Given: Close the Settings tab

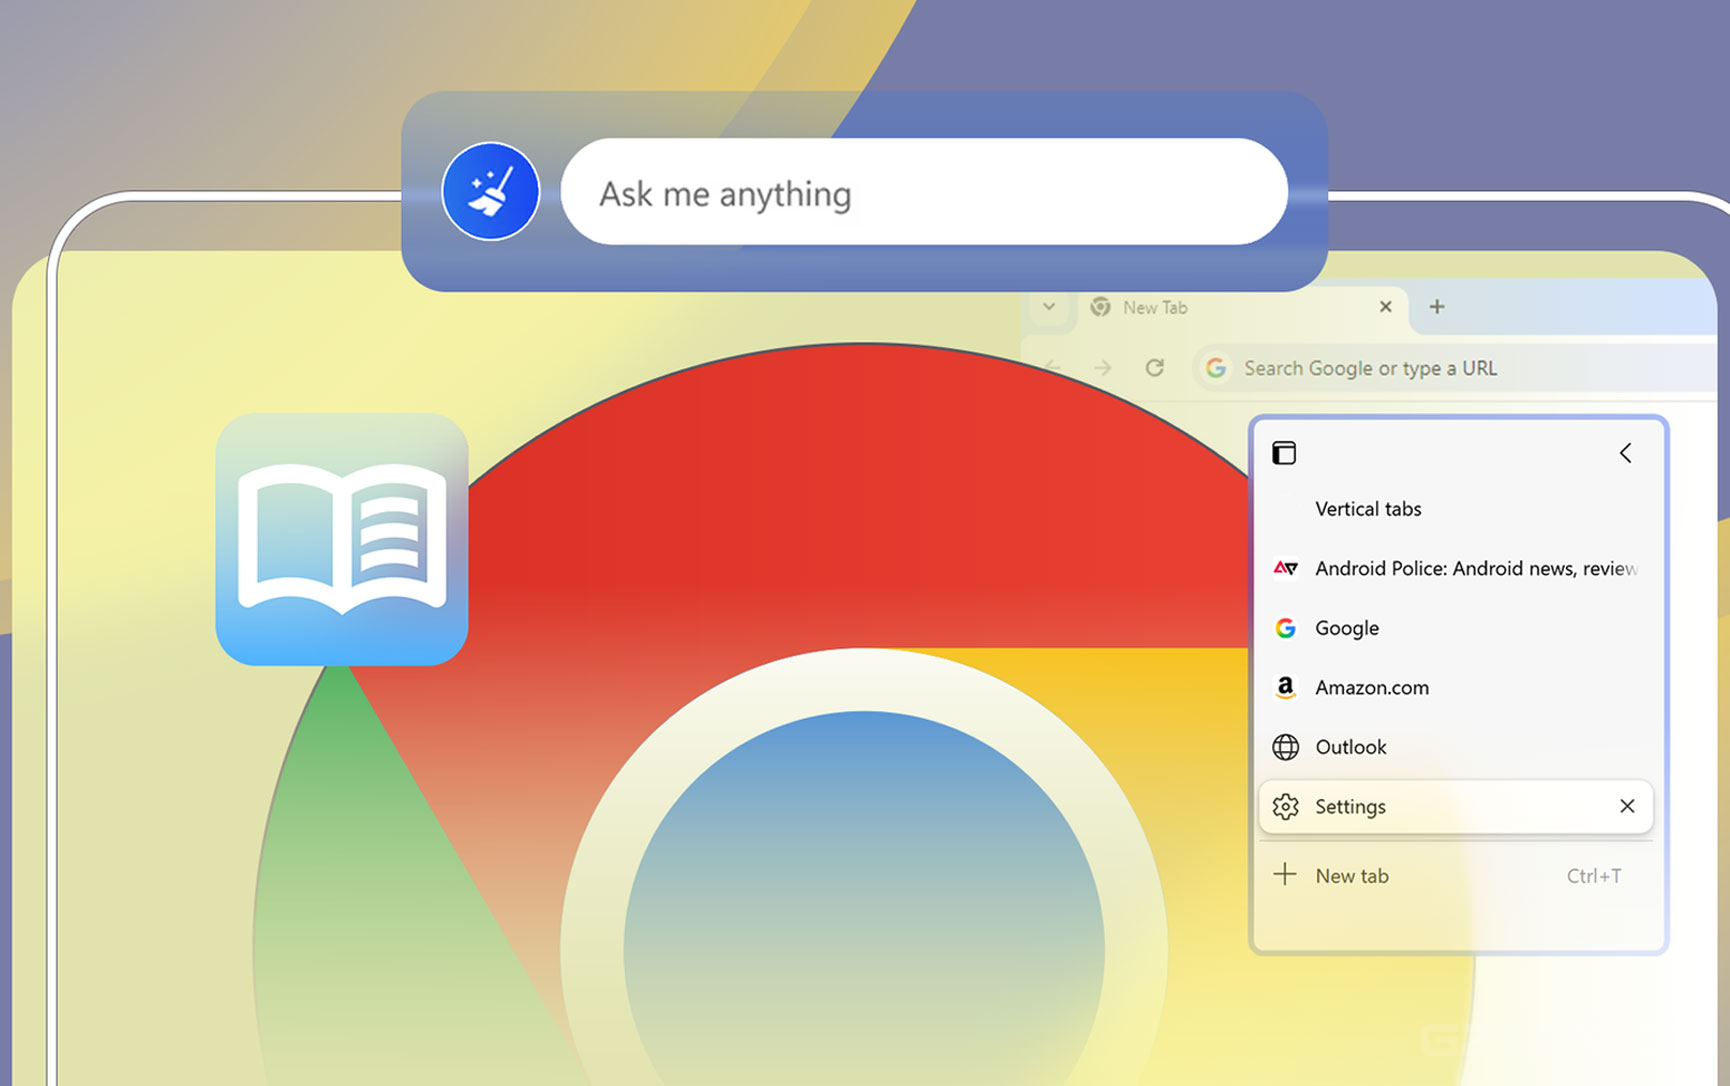Looking at the screenshot, I should [1627, 806].
